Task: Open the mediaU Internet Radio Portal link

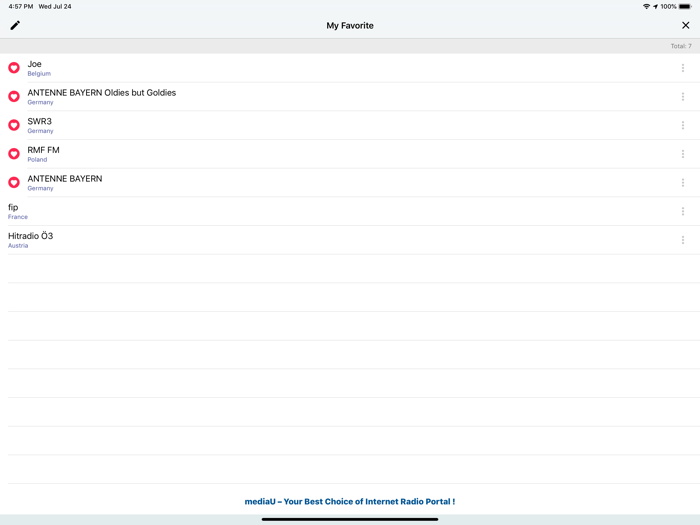Action: point(350,501)
